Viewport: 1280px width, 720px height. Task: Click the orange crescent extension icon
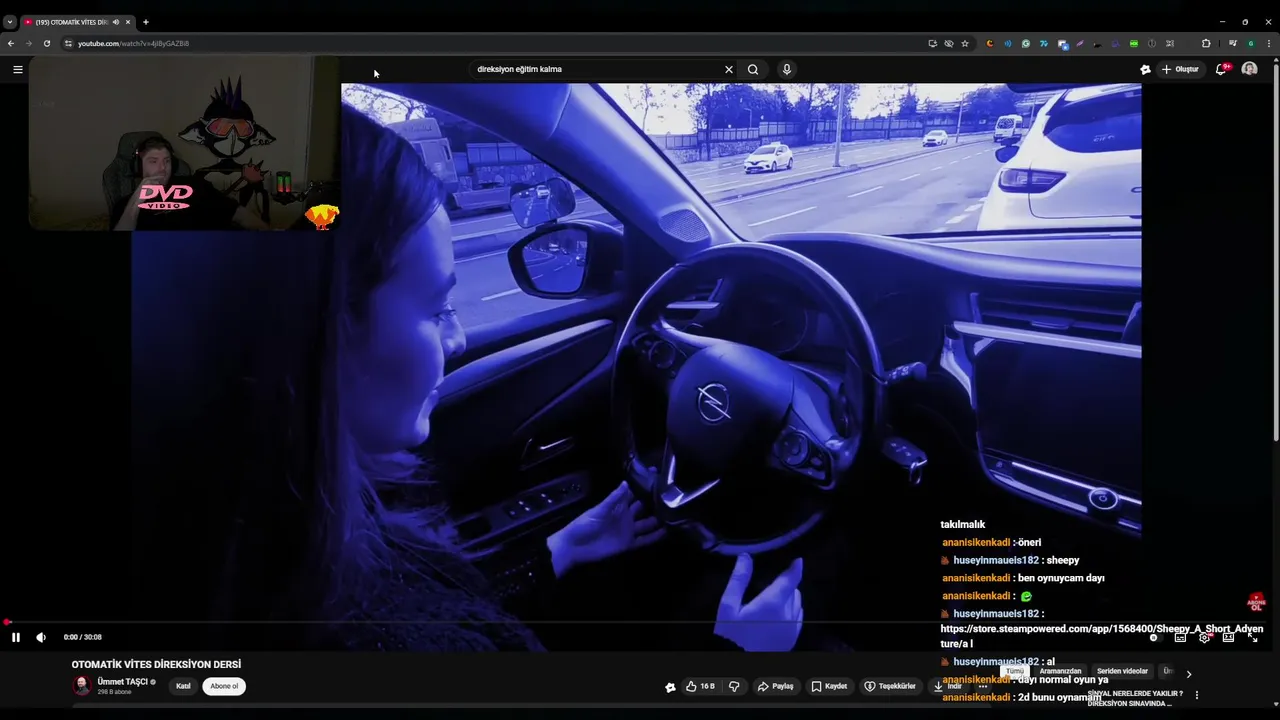990,43
